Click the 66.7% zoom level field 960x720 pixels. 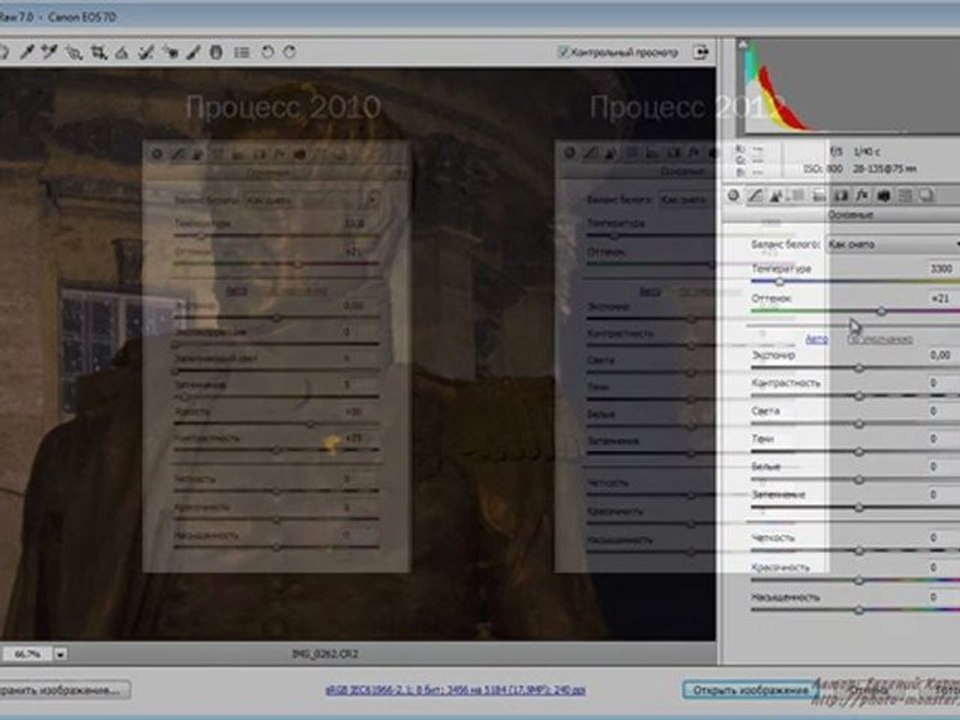[x=27, y=654]
